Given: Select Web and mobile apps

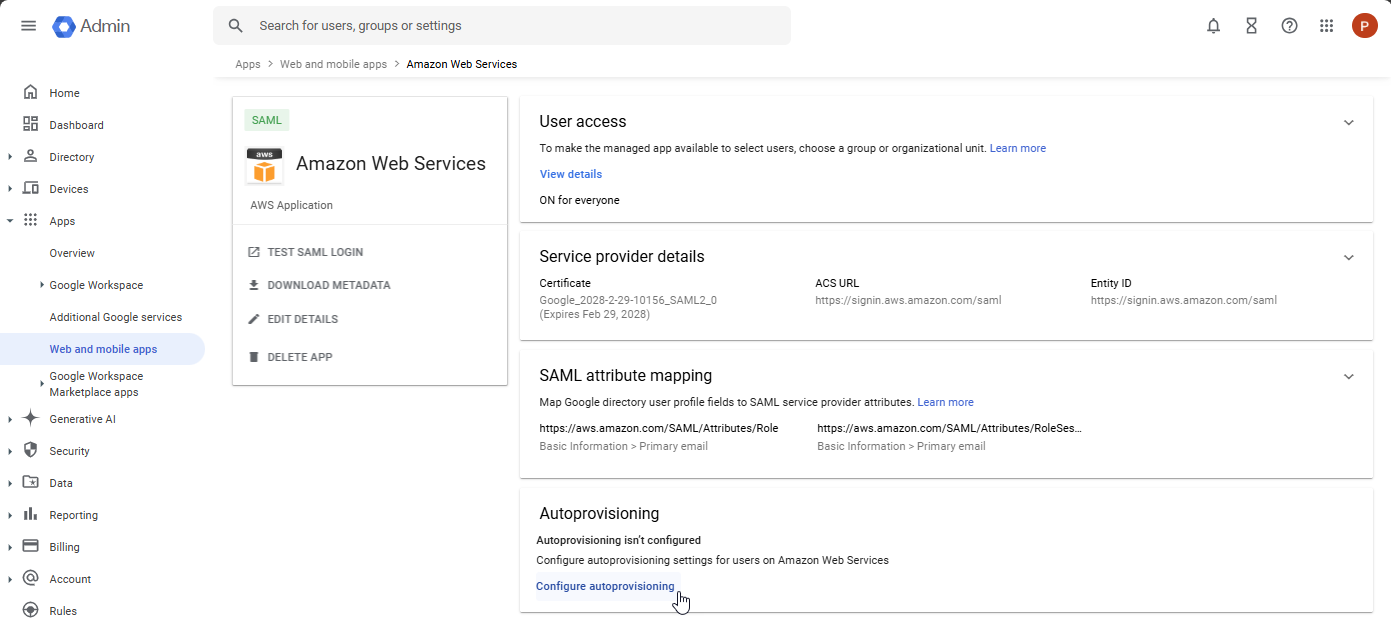Looking at the screenshot, I should coord(103,349).
